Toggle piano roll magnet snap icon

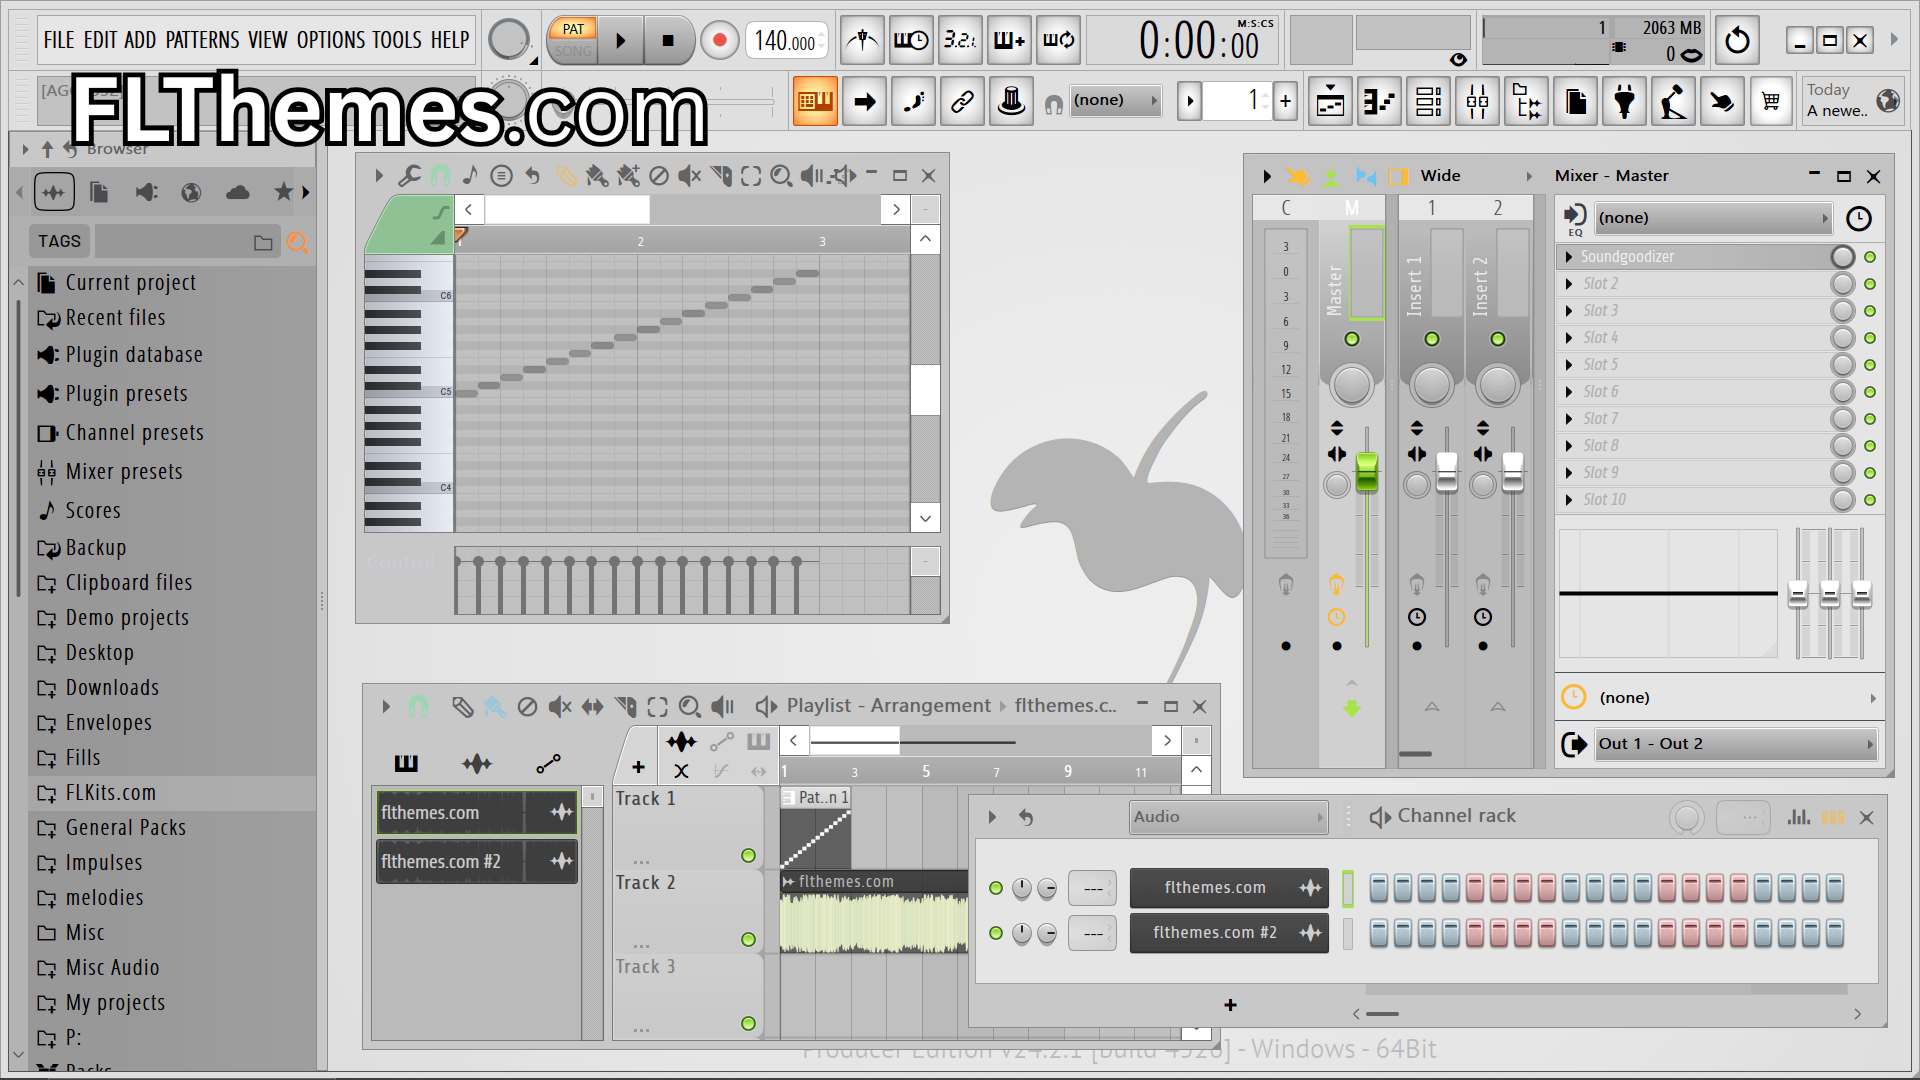pos(440,176)
